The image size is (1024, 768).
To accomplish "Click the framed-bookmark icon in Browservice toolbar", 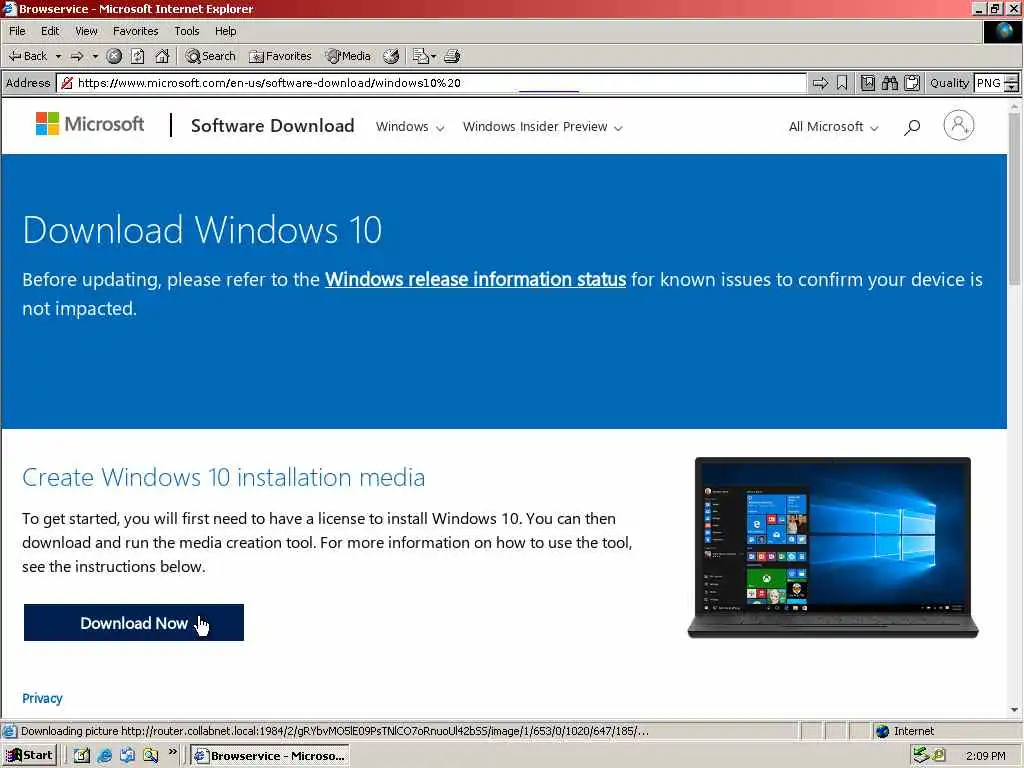I will (x=867, y=83).
